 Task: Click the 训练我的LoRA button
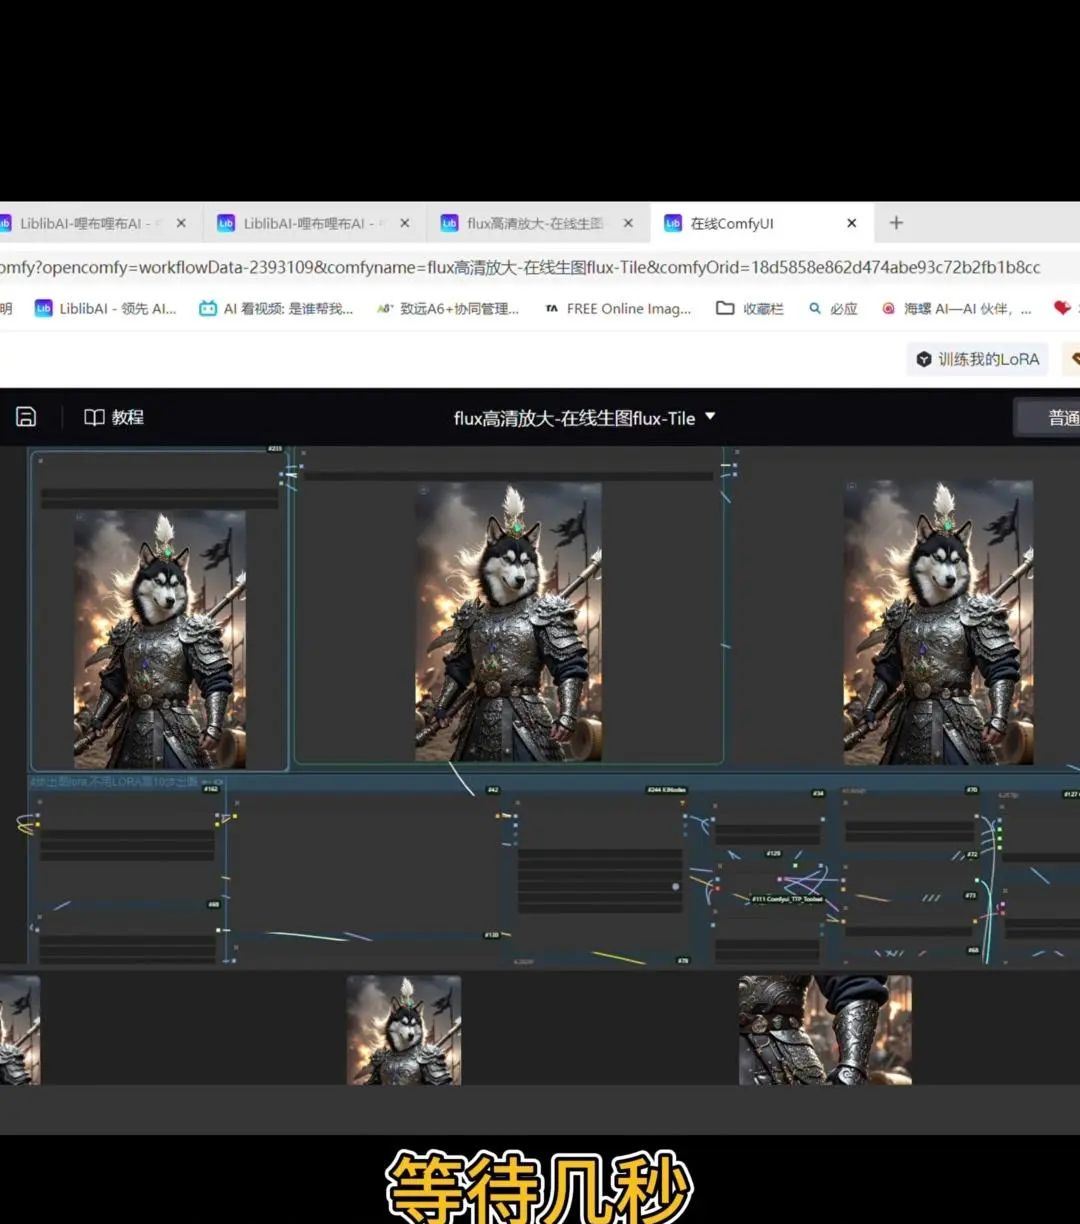[x=978, y=359]
